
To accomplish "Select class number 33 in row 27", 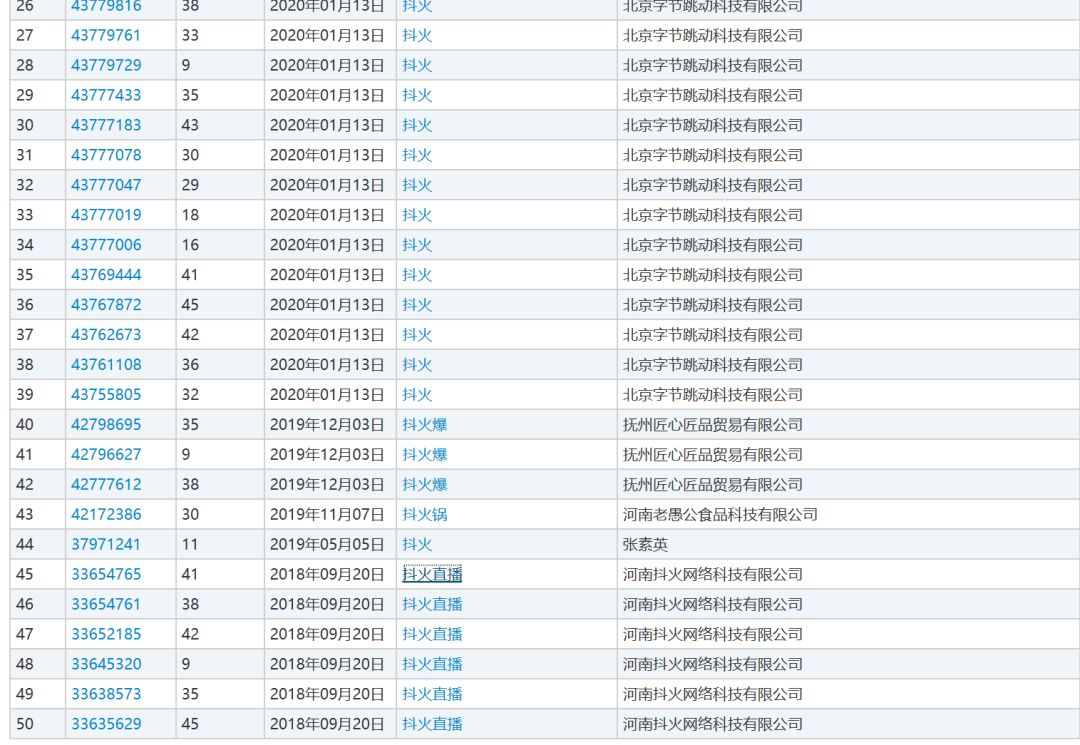I will 220,35.
